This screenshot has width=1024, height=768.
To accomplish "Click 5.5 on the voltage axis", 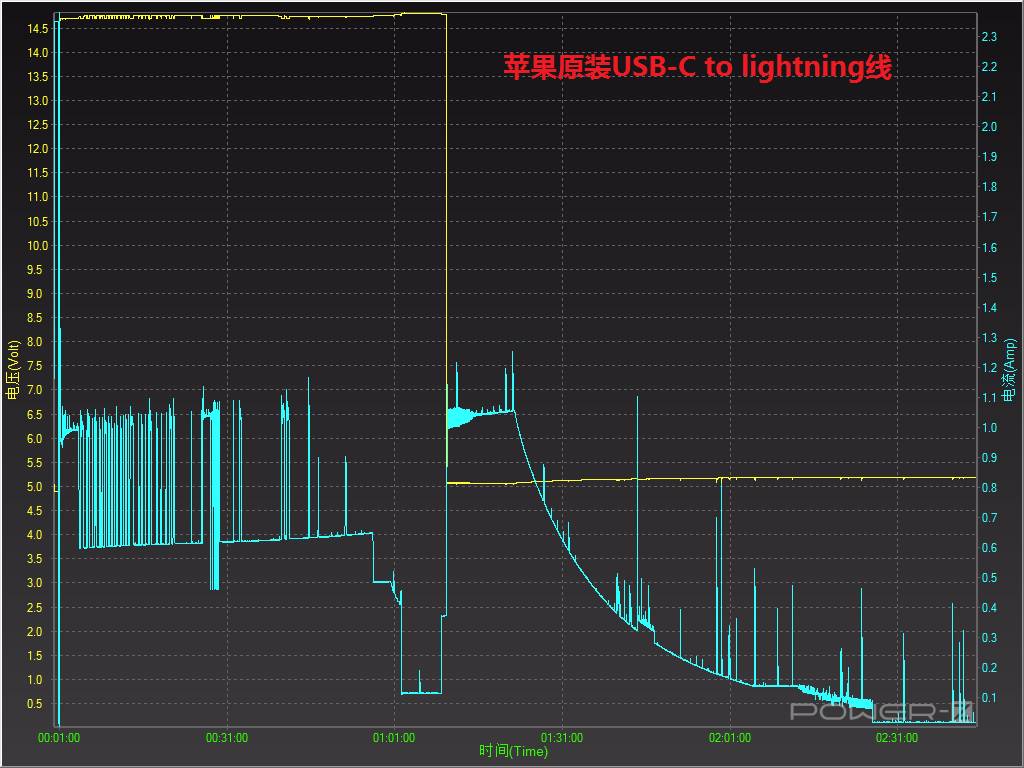I will tap(35, 463).
